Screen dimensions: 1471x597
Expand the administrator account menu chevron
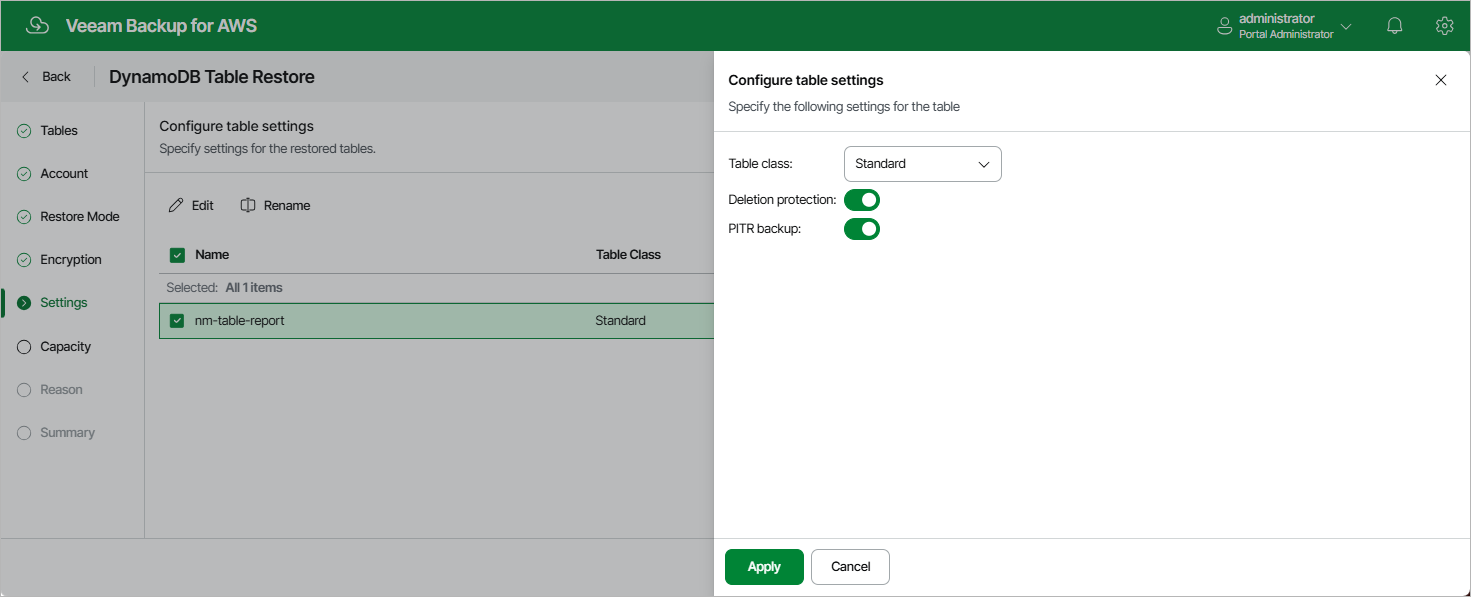point(1346,27)
